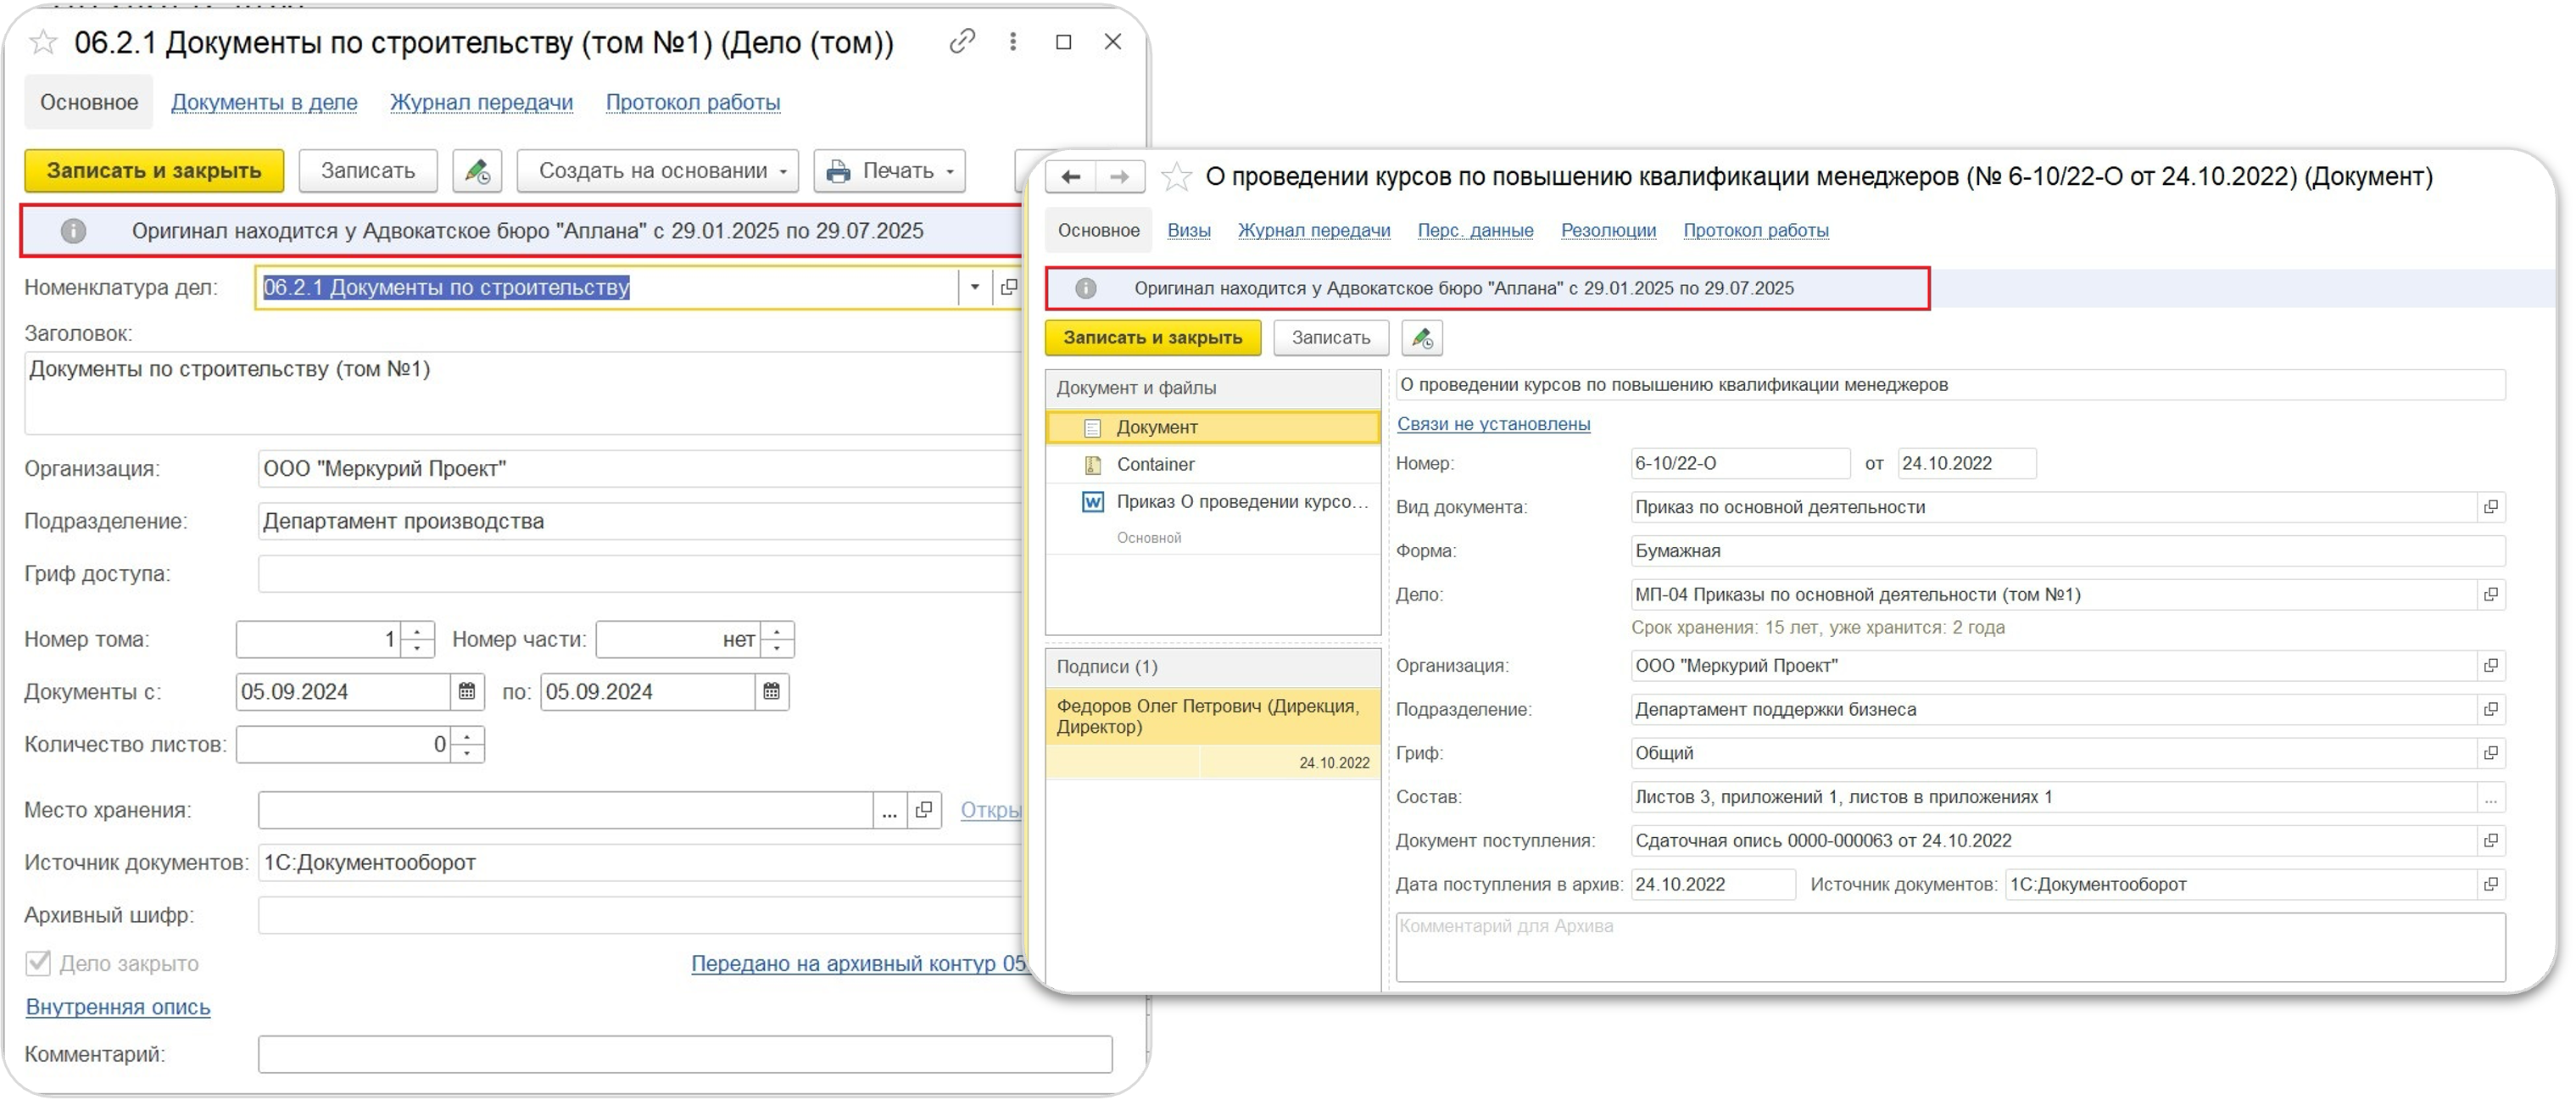The image size is (2576, 1100).
Task: Click the Комментарий input field
Action: coord(685,1055)
